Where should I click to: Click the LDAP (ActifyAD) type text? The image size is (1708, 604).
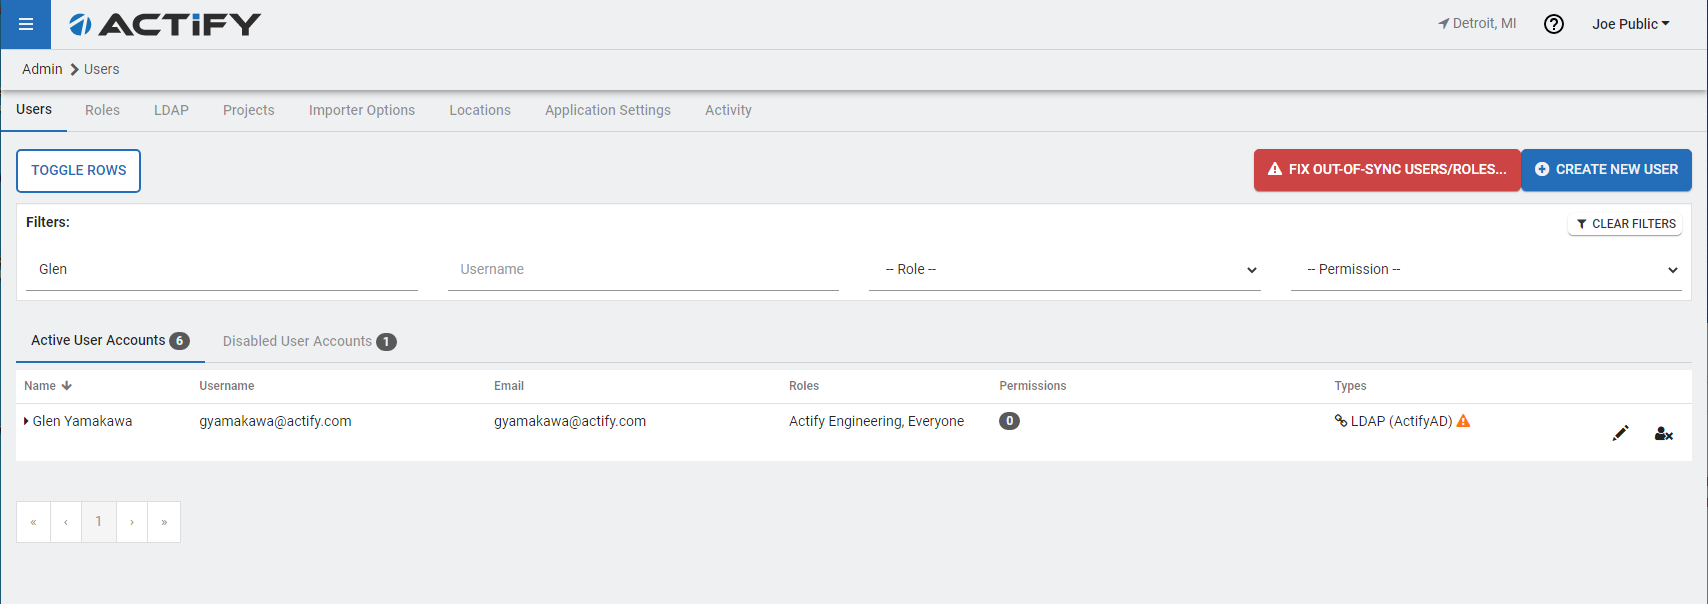pyautogui.click(x=1402, y=421)
